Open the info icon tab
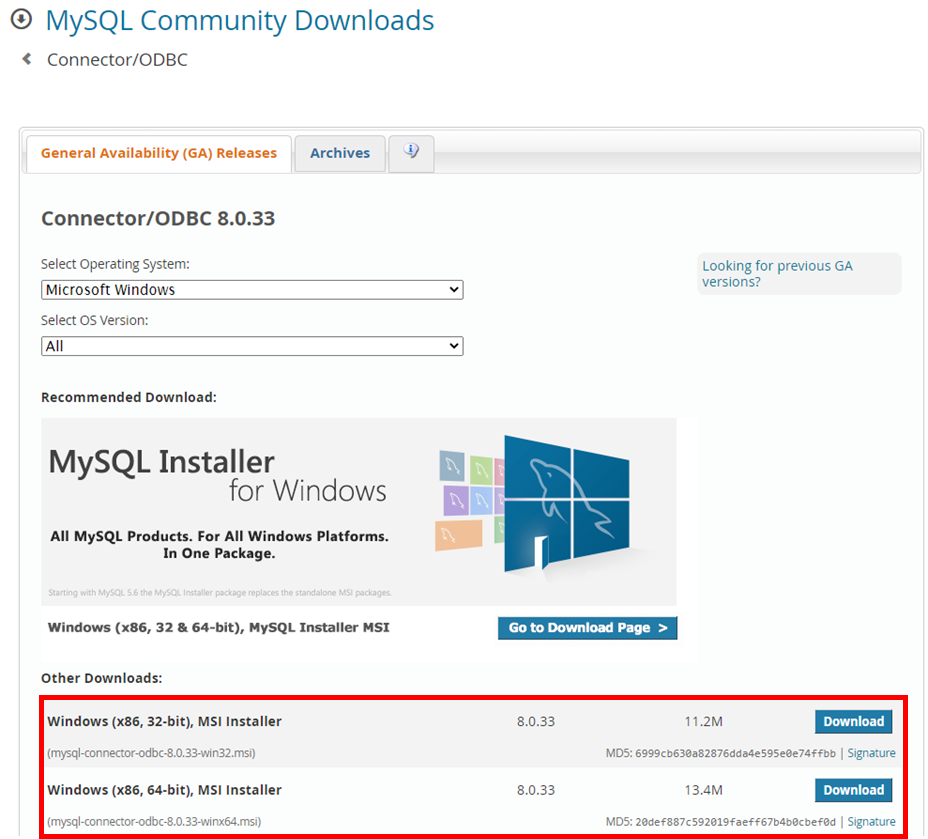928x839 pixels. 411,152
